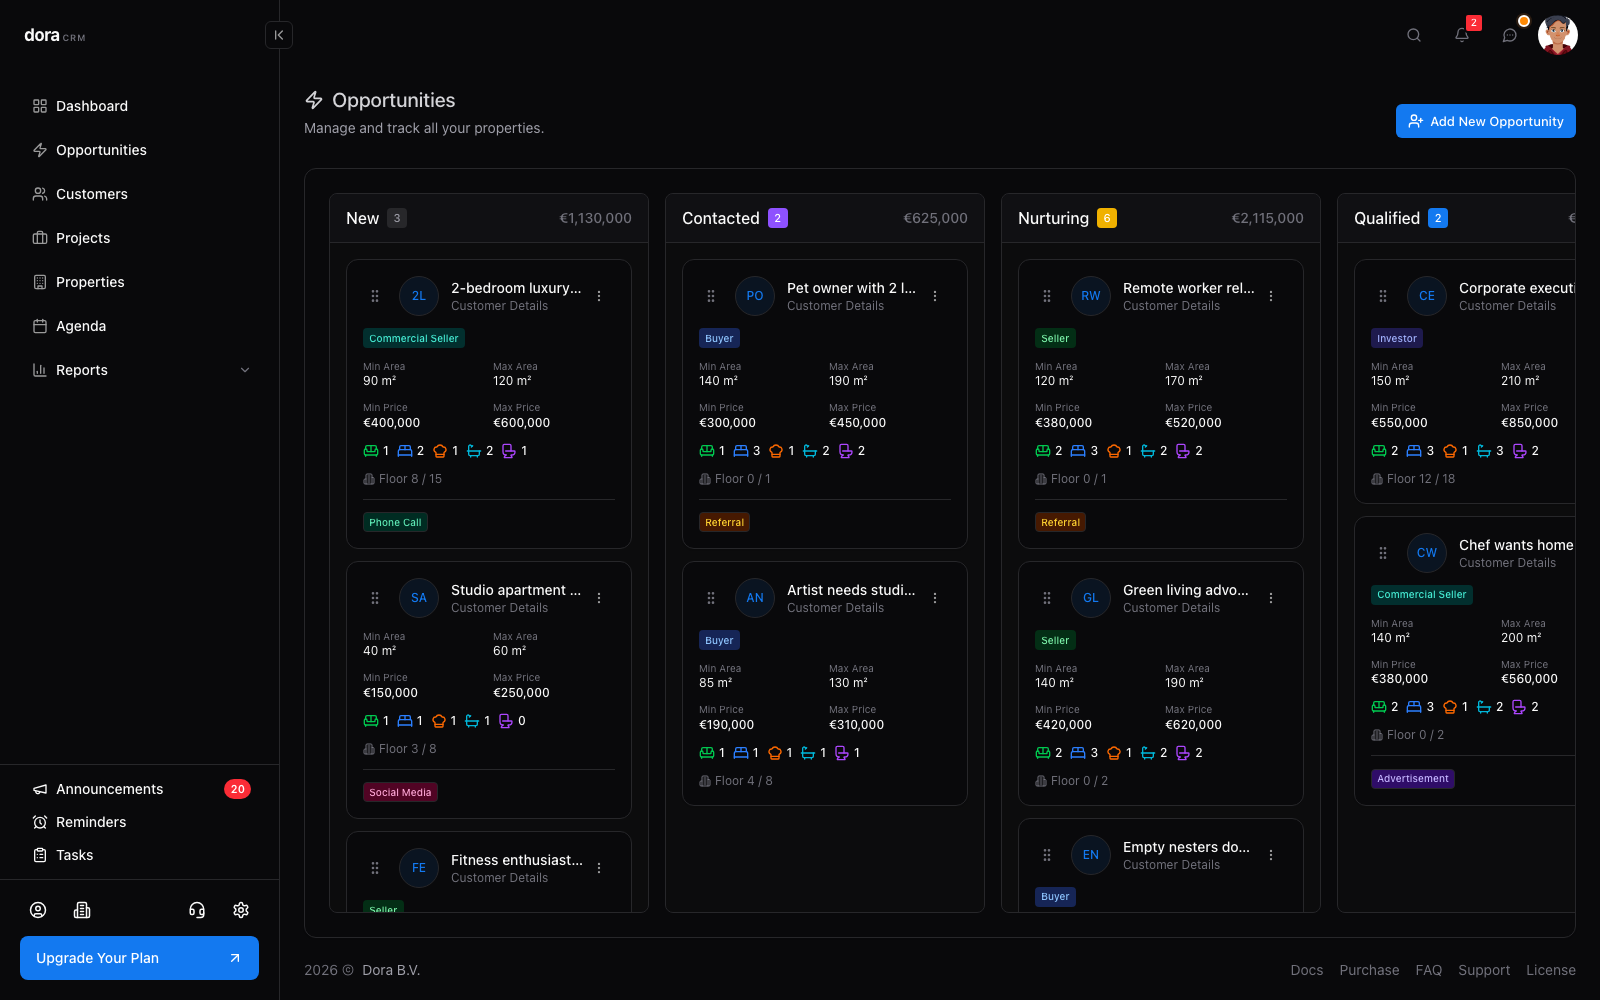Click drag handle of Studio apartment card
1600x1000 pixels.
(x=375, y=598)
